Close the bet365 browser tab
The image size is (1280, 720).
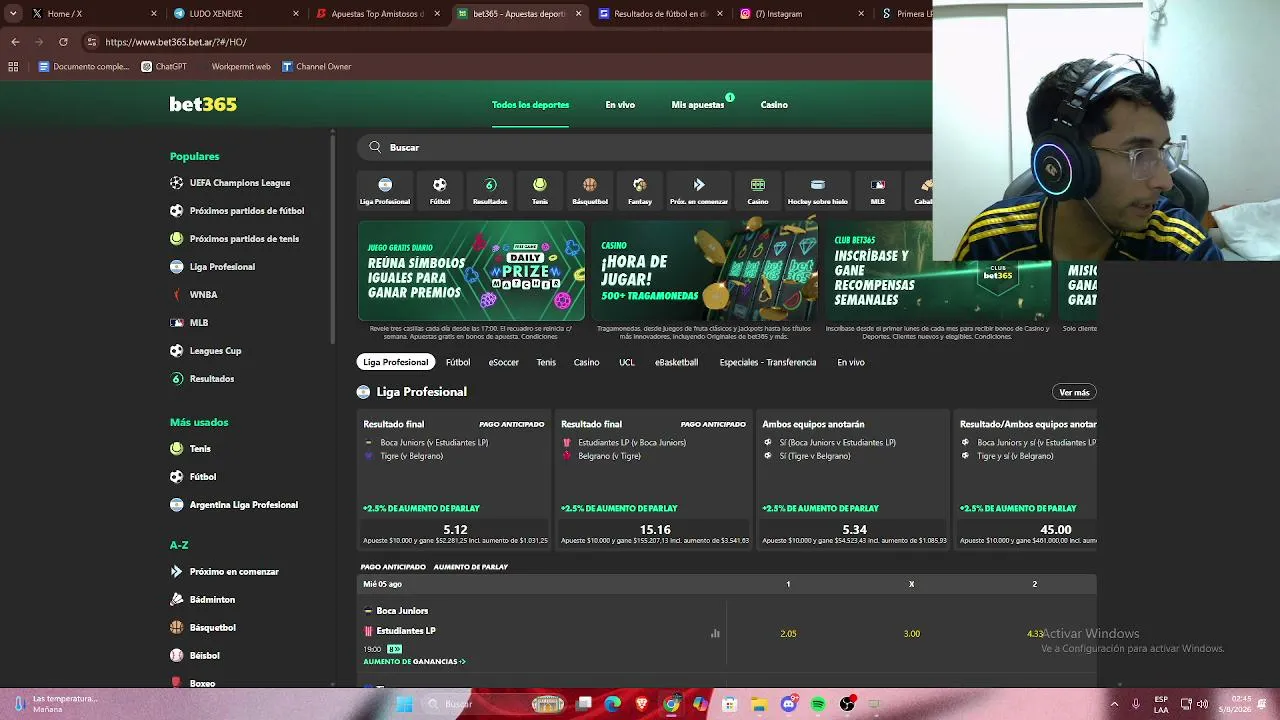point(578,14)
